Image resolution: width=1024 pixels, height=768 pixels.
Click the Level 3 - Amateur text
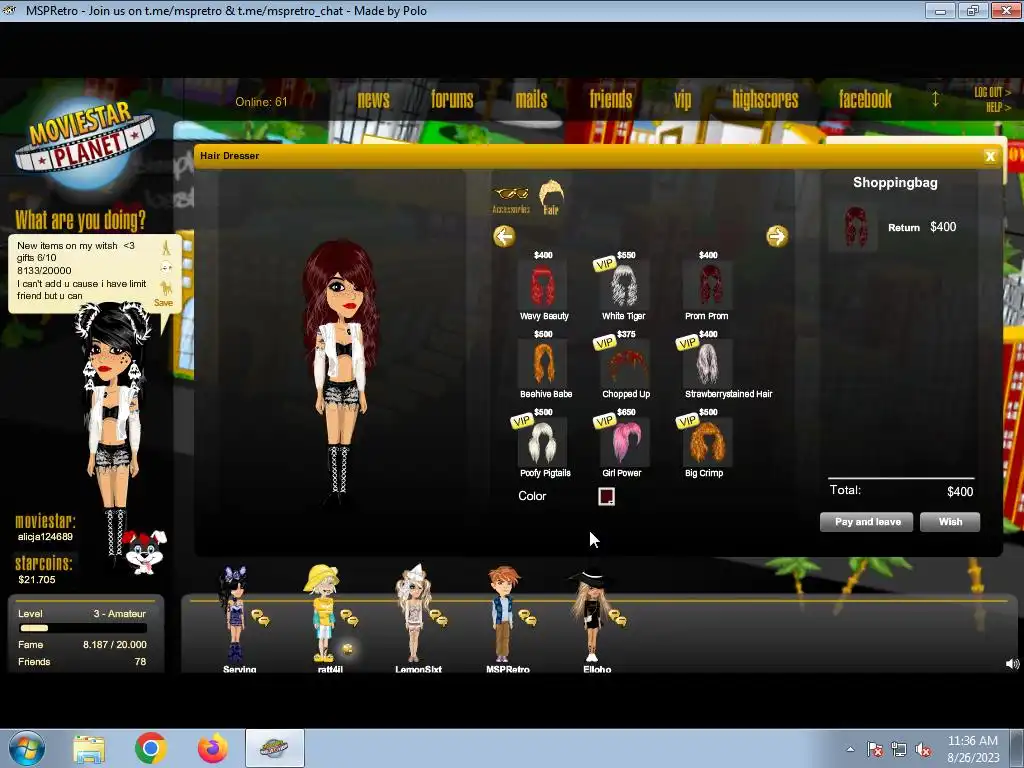(x=120, y=614)
